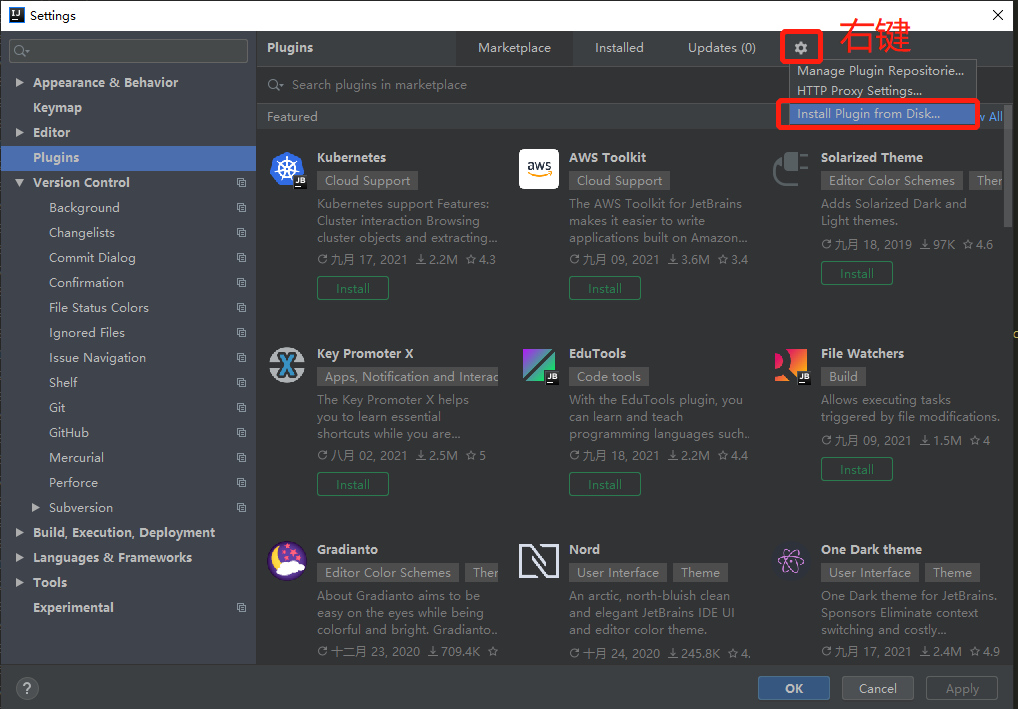
Task: Open the plugins gear settings icon
Action: click(x=801, y=47)
